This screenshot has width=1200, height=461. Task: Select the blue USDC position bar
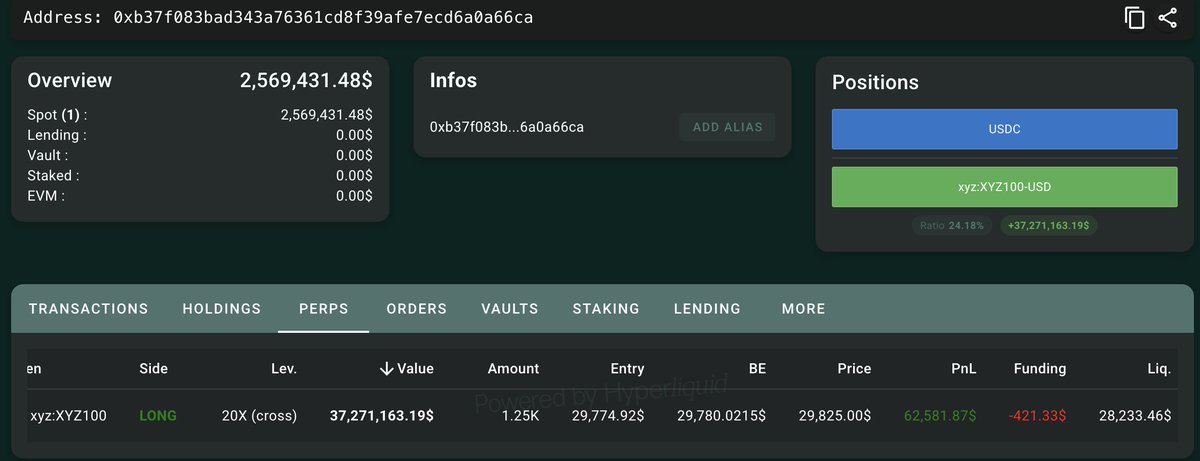pyautogui.click(x=1005, y=130)
